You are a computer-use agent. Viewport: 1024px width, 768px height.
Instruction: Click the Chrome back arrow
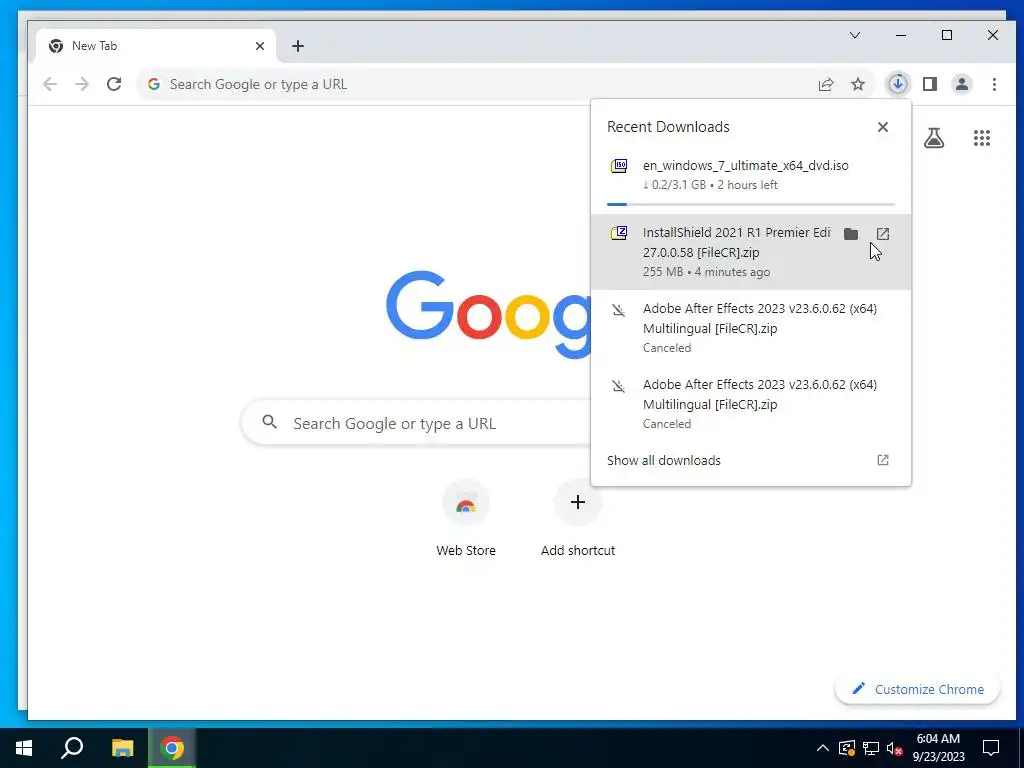(50, 84)
